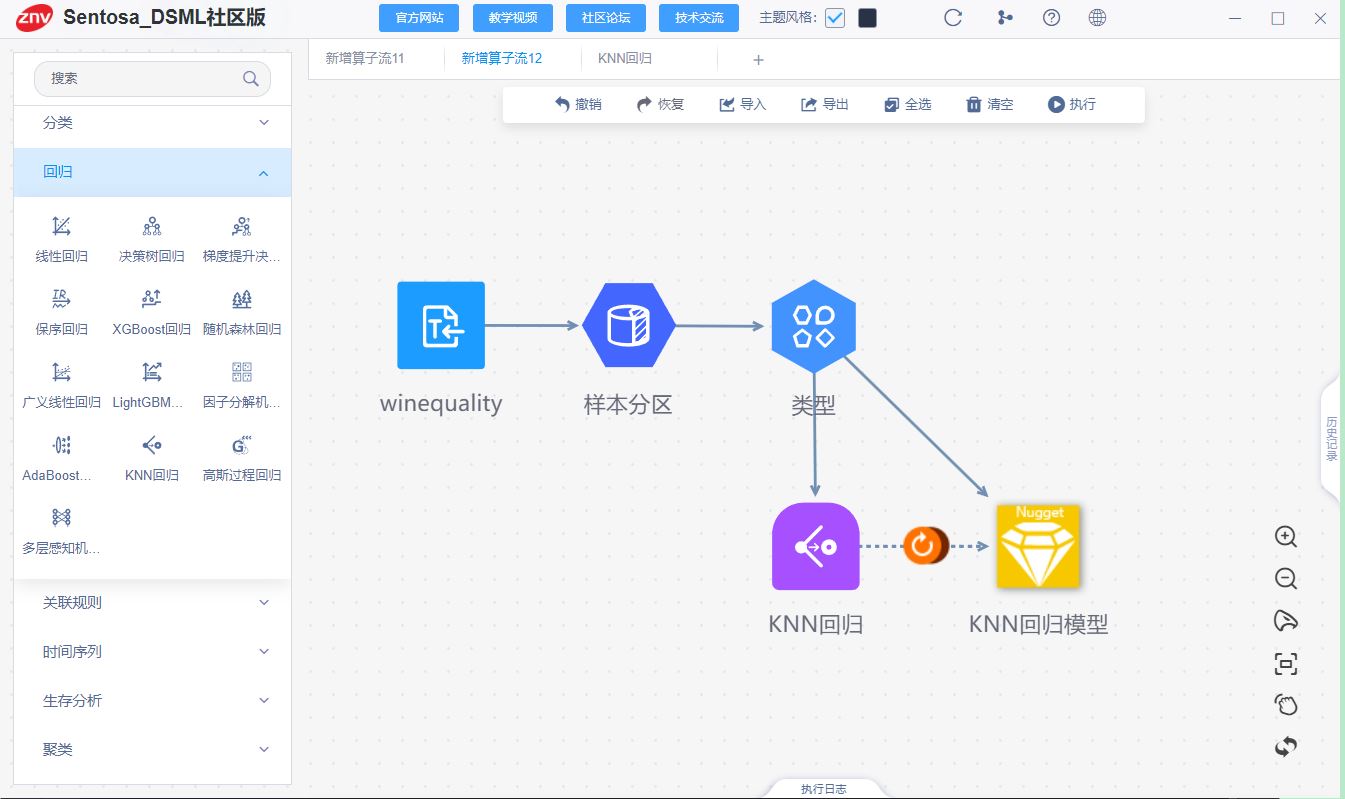Open the 官方网站 button
The height and width of the screenshot is (799, 1345).
[419, 18]
